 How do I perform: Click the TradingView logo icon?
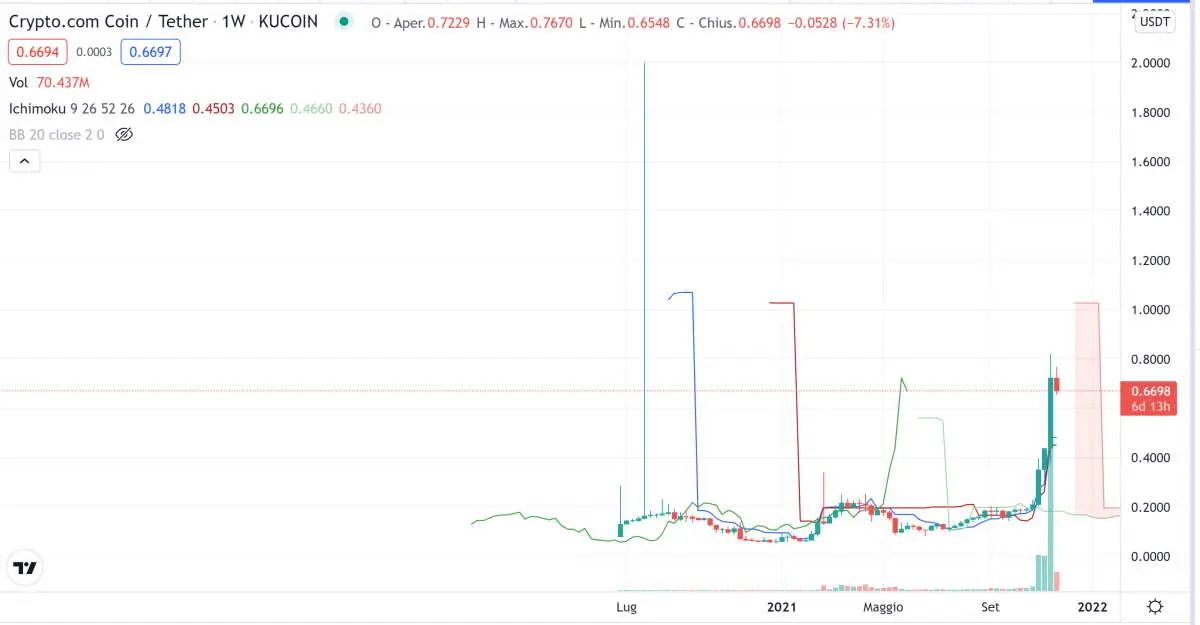click(25, 568)
